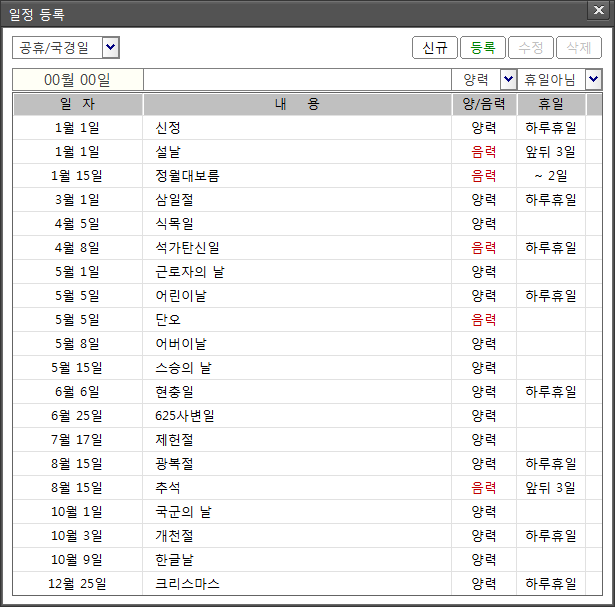615x607 pixels.
Task: Select the 석가탄신일 row
Action: coord(308,248)
